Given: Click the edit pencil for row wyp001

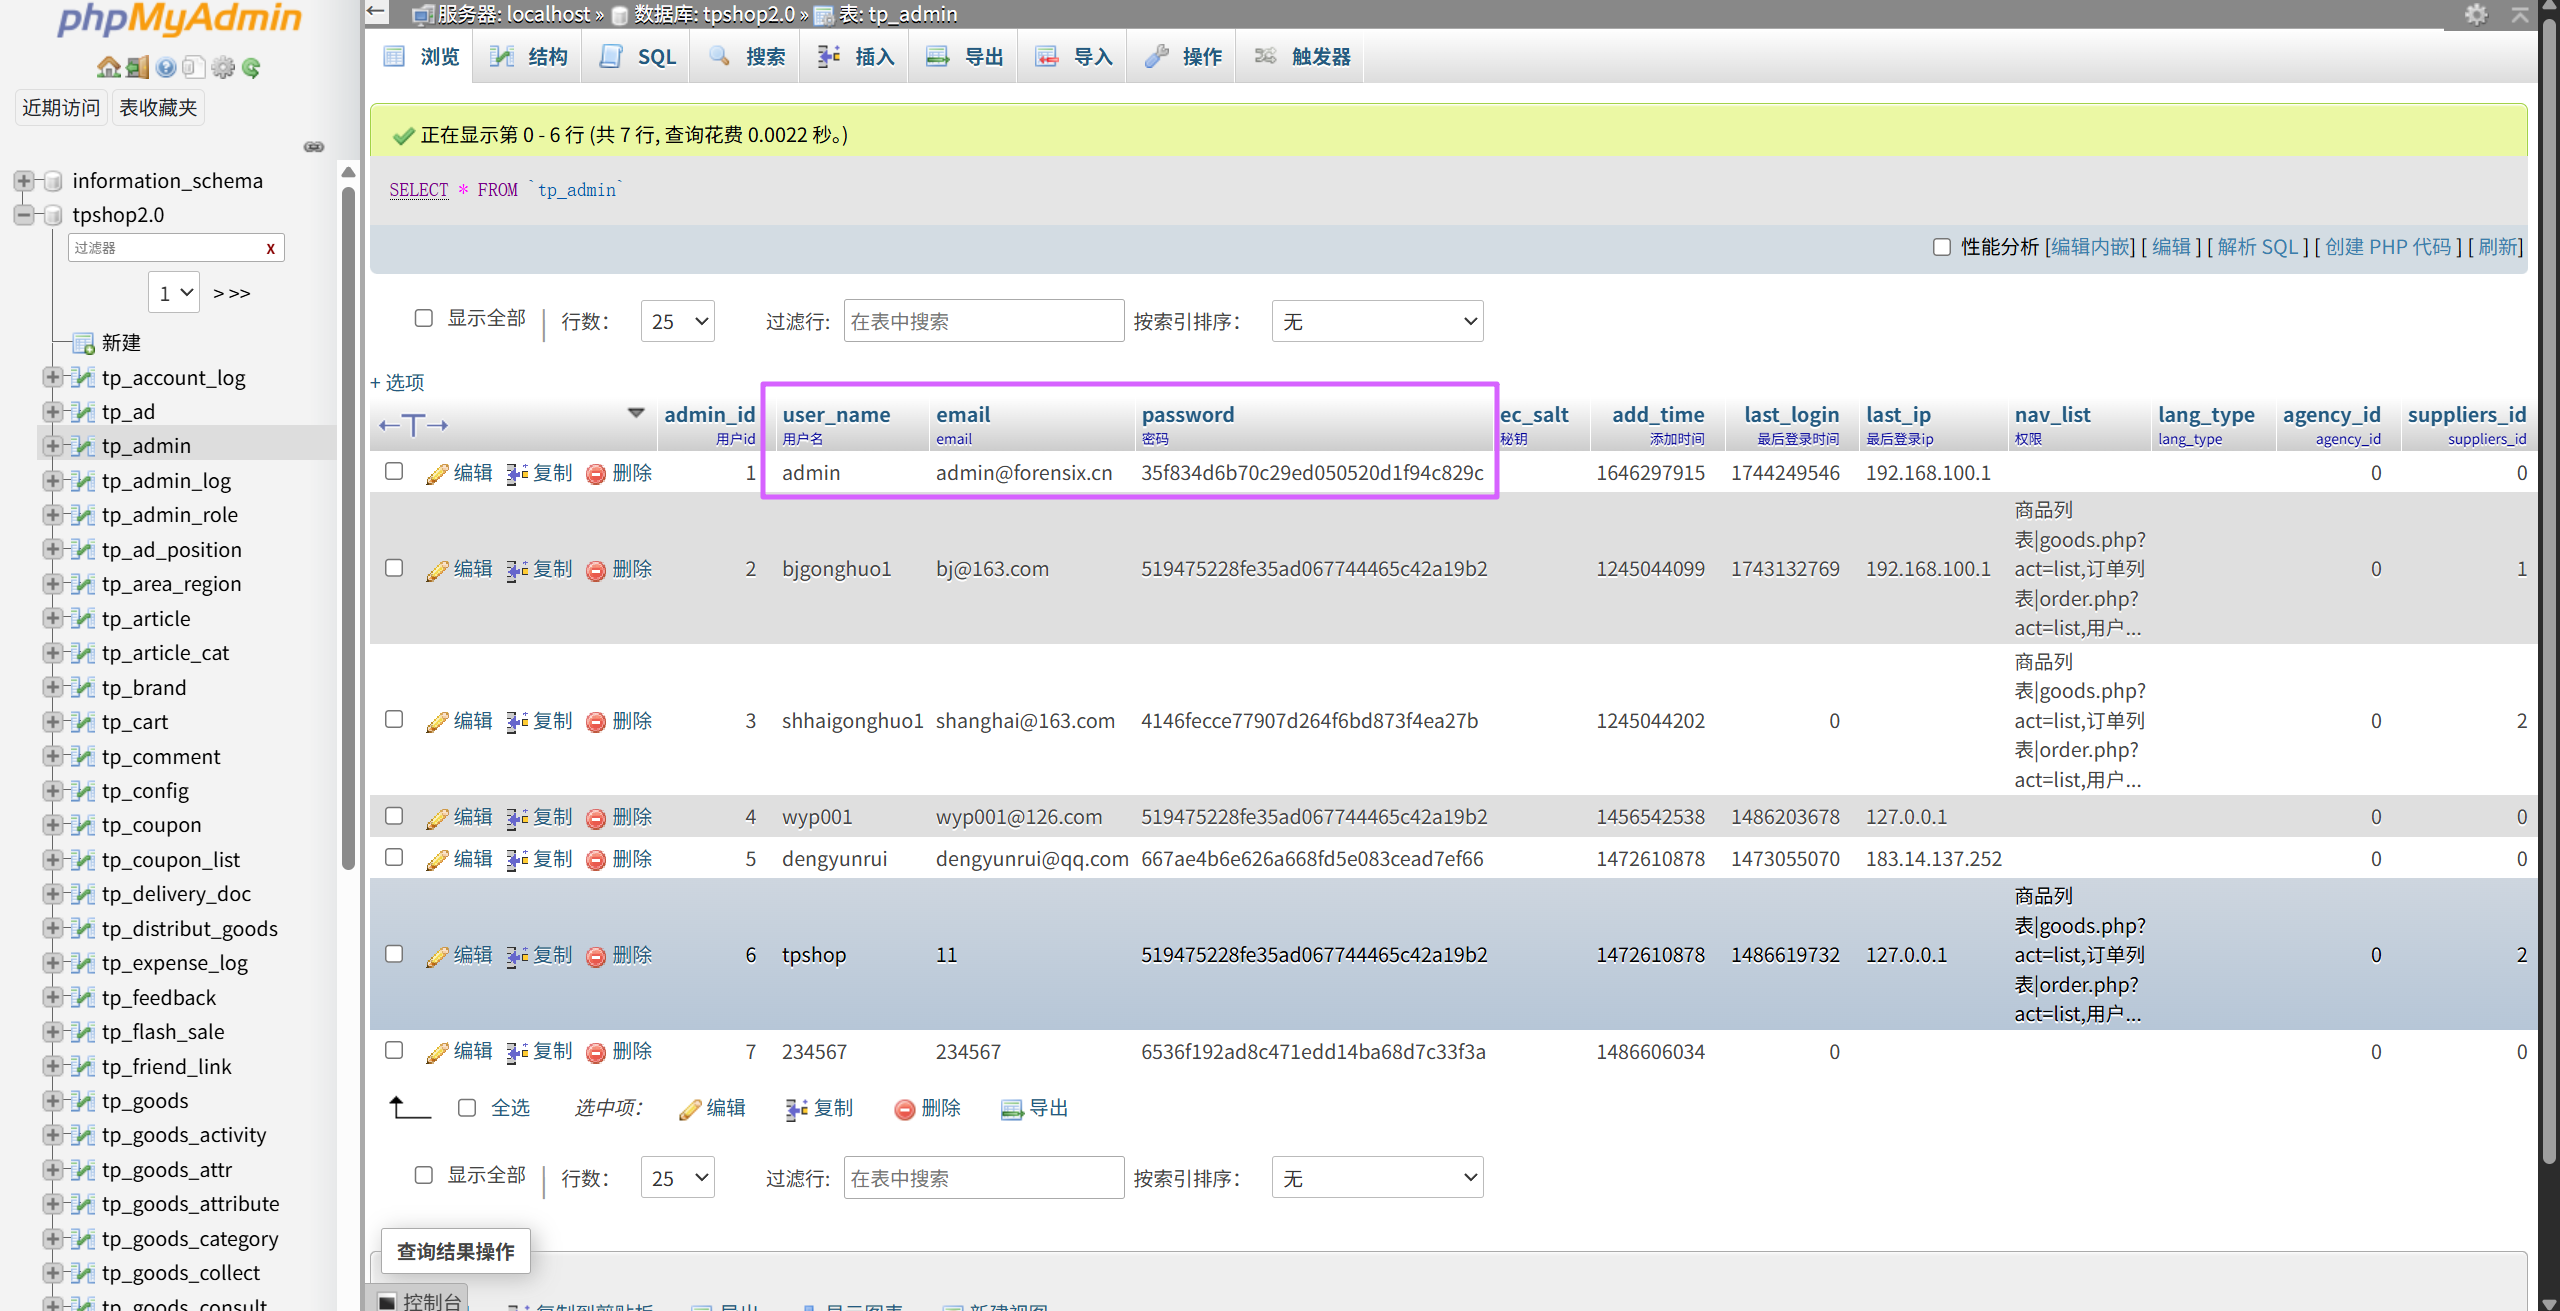Looking at the screenshot, I should (437, 818).
